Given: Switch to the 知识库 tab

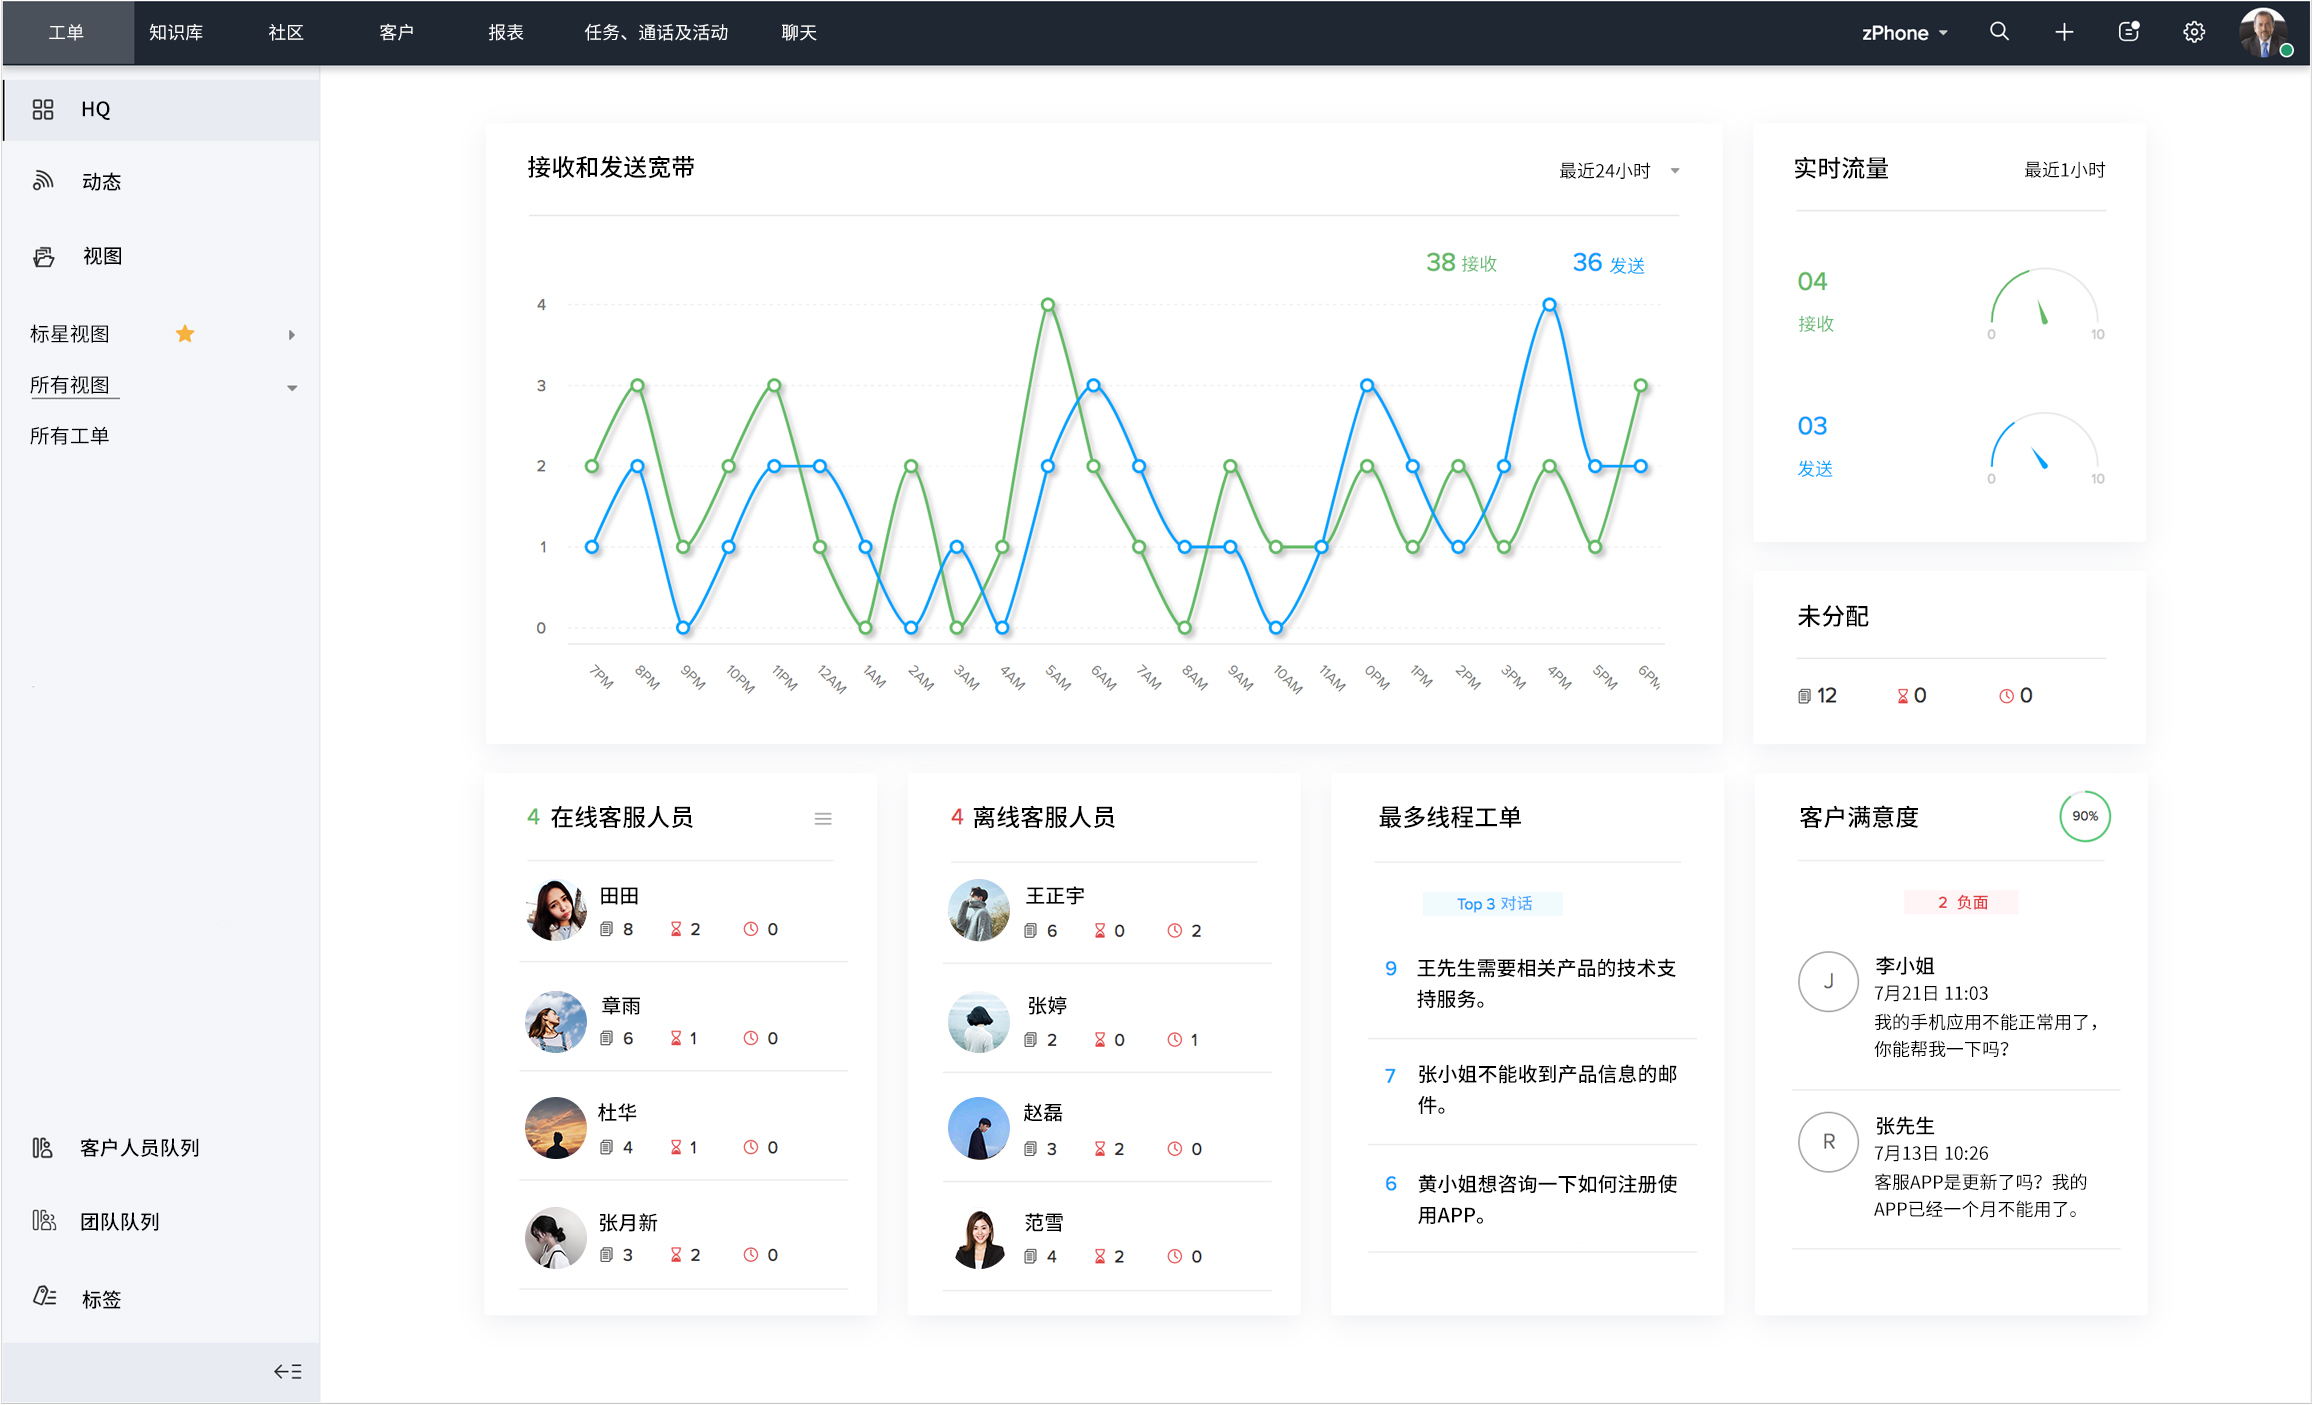Looking at the screenshot, I should coord(176,33).
